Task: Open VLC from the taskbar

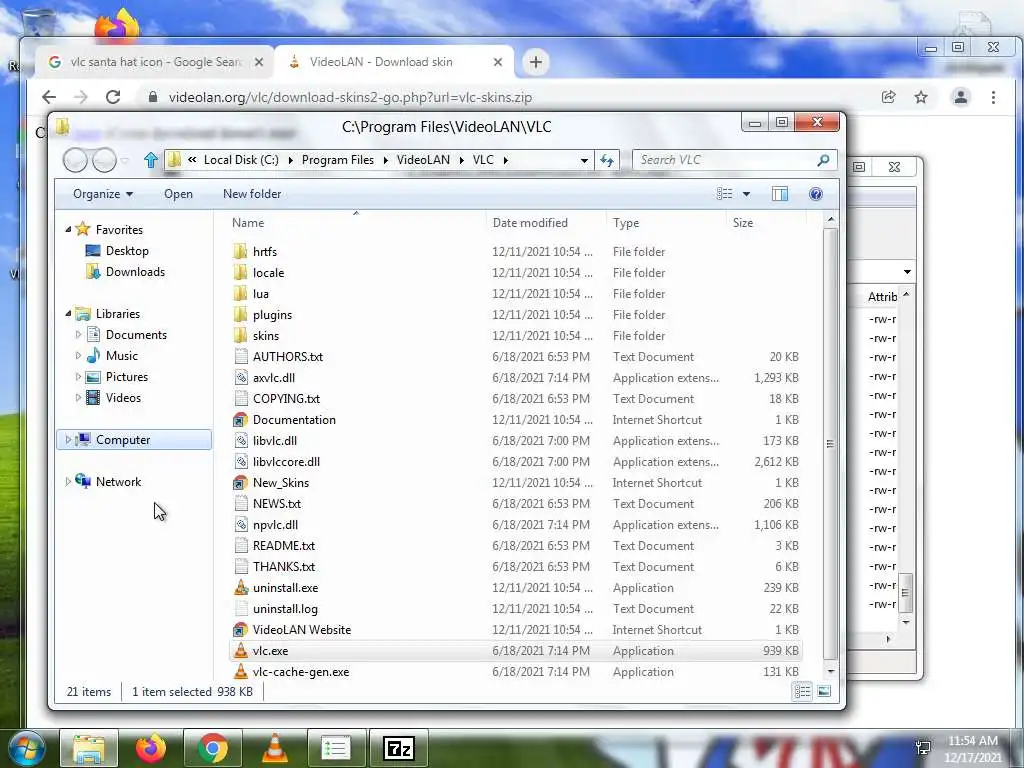Action: 275,748
